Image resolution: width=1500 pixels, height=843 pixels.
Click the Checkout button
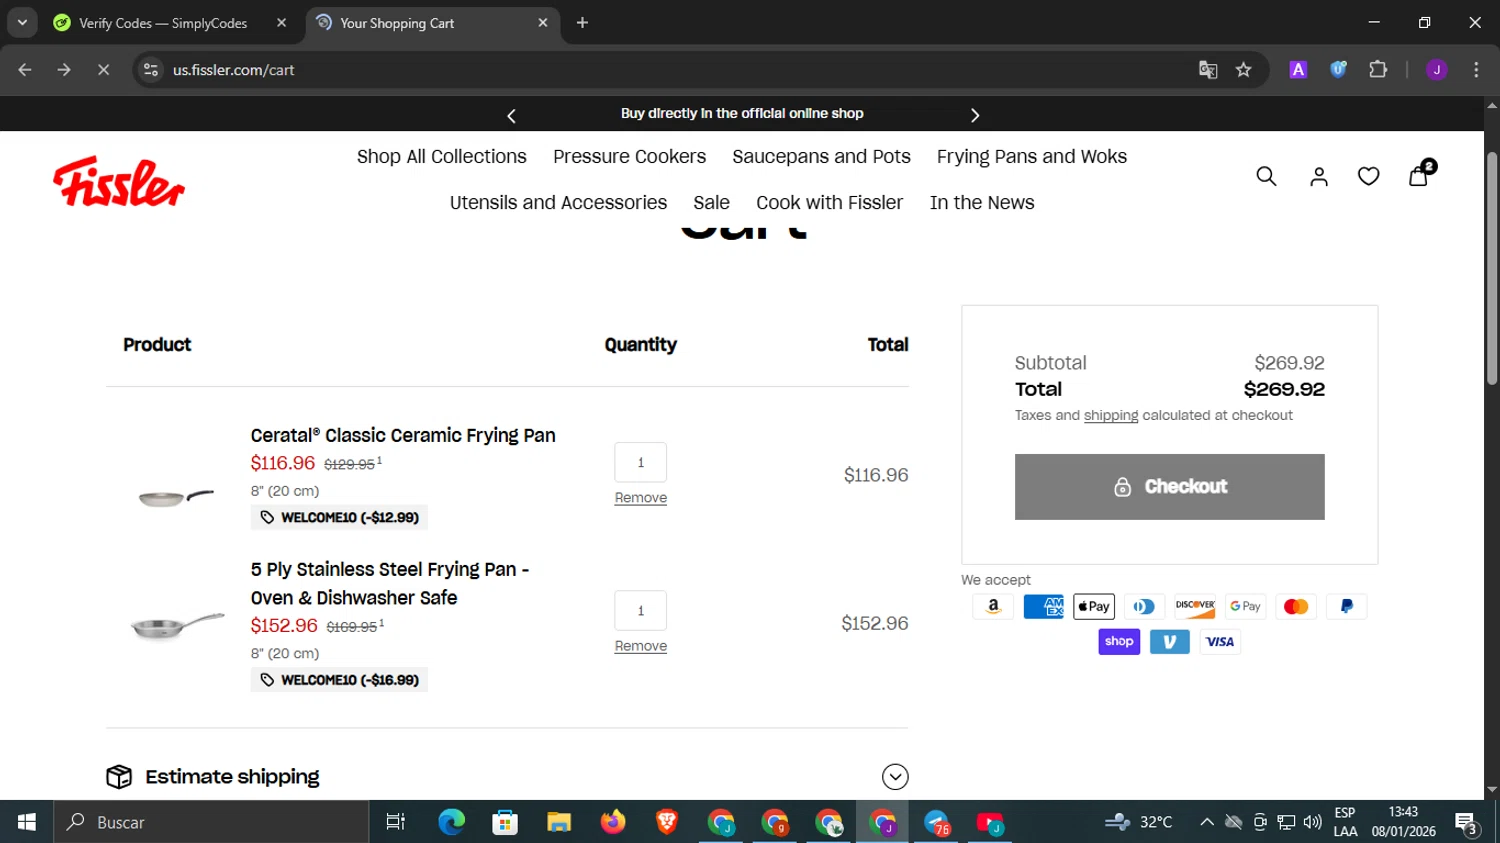click(1169, 487)
